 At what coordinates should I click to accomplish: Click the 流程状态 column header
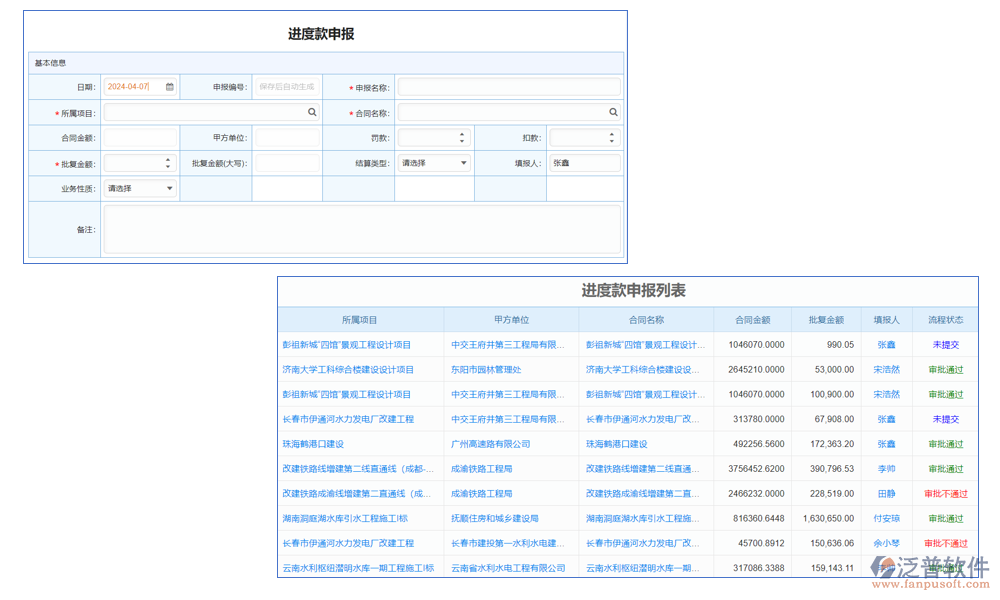pyautogui.click(x=944, y=319)
